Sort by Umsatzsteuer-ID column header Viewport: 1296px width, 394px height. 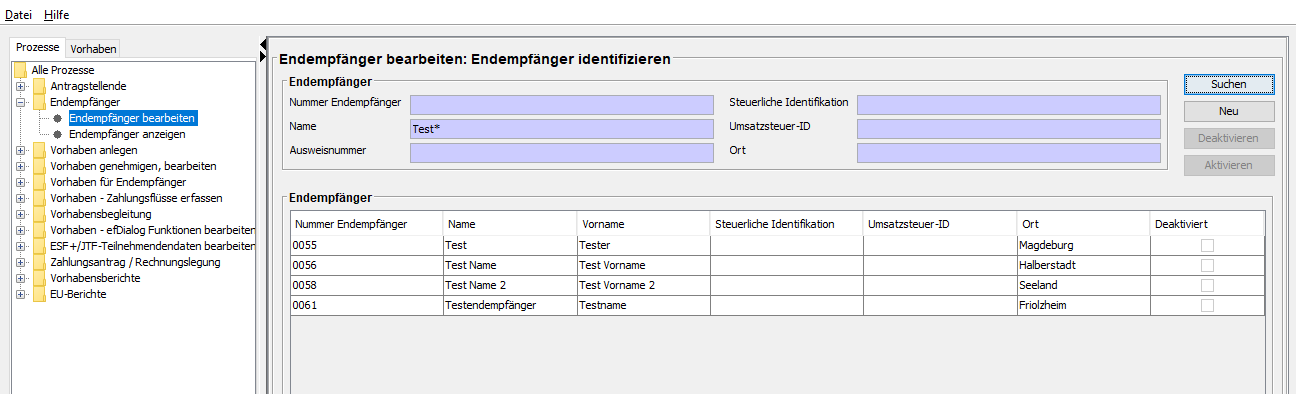pos(940,224)
